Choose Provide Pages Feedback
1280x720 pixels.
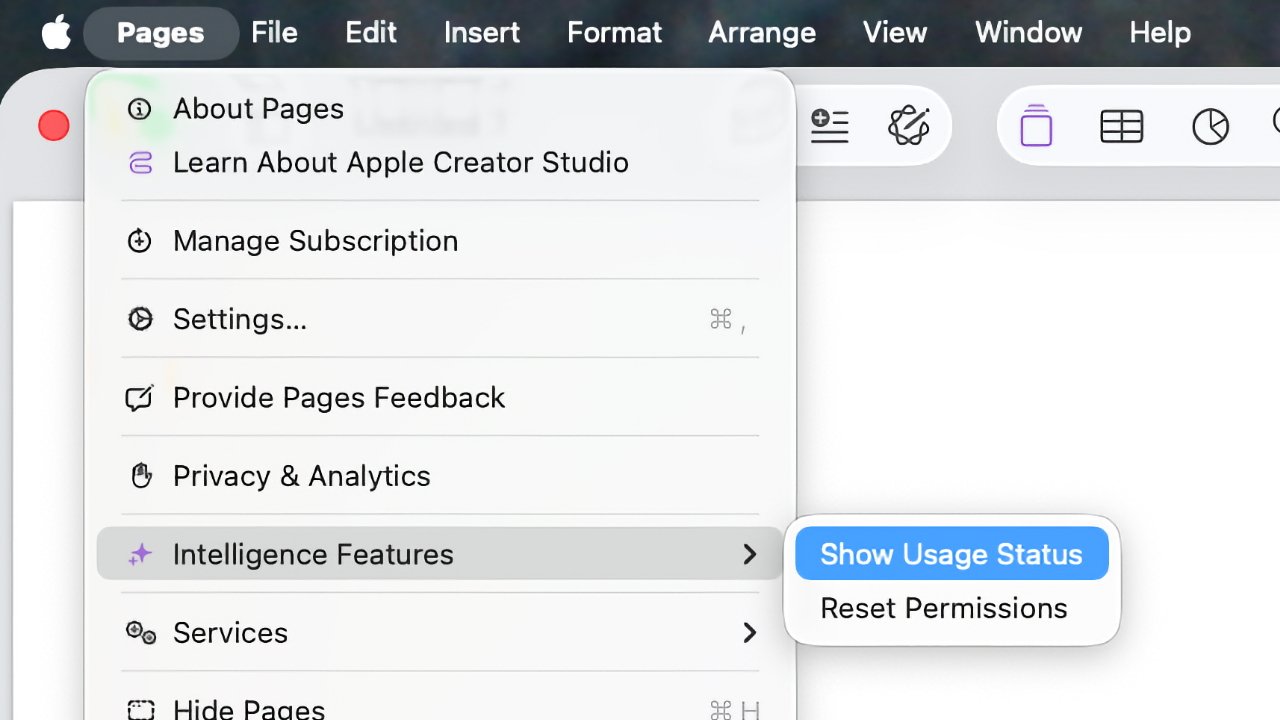tap(338, 398)
